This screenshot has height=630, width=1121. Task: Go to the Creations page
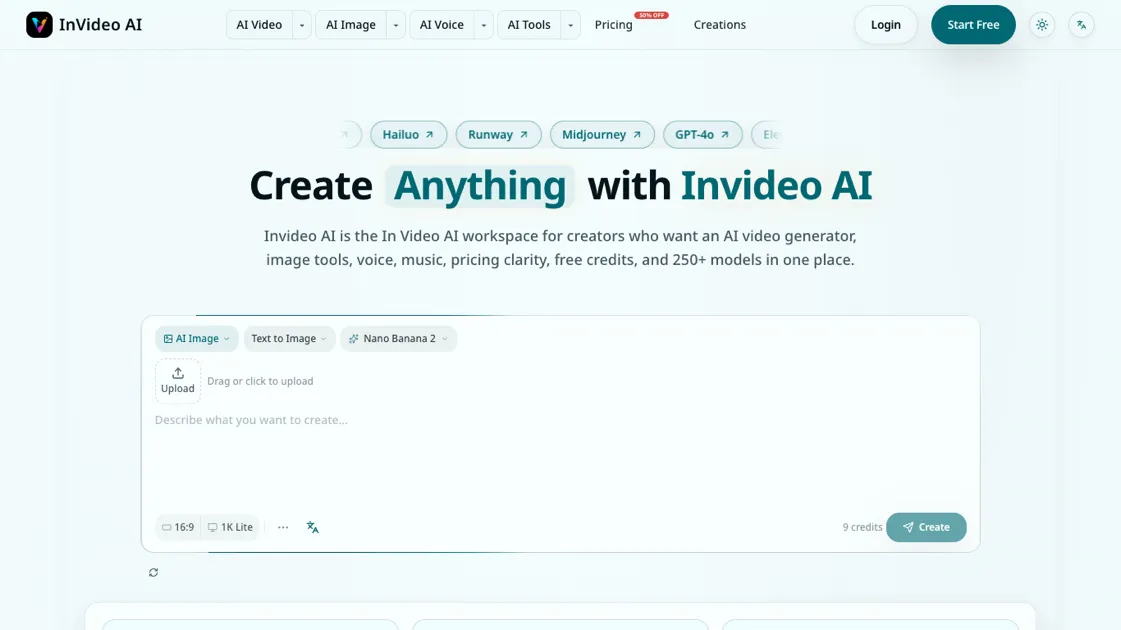tap(719, 25)
